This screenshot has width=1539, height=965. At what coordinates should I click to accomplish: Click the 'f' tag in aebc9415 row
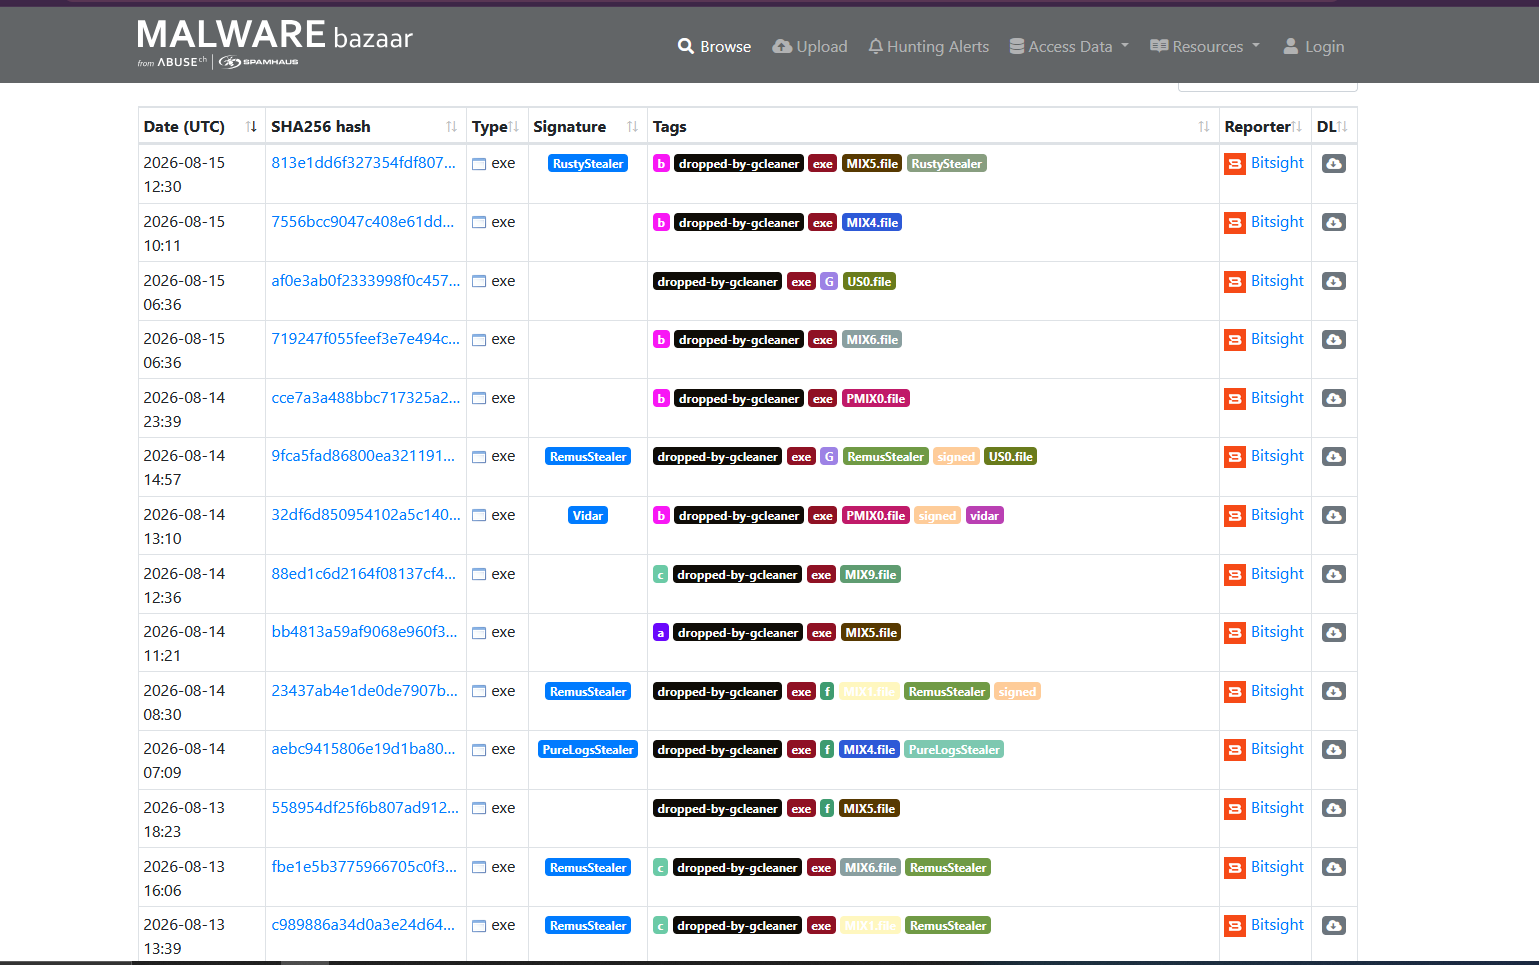[x=827, y=750]
